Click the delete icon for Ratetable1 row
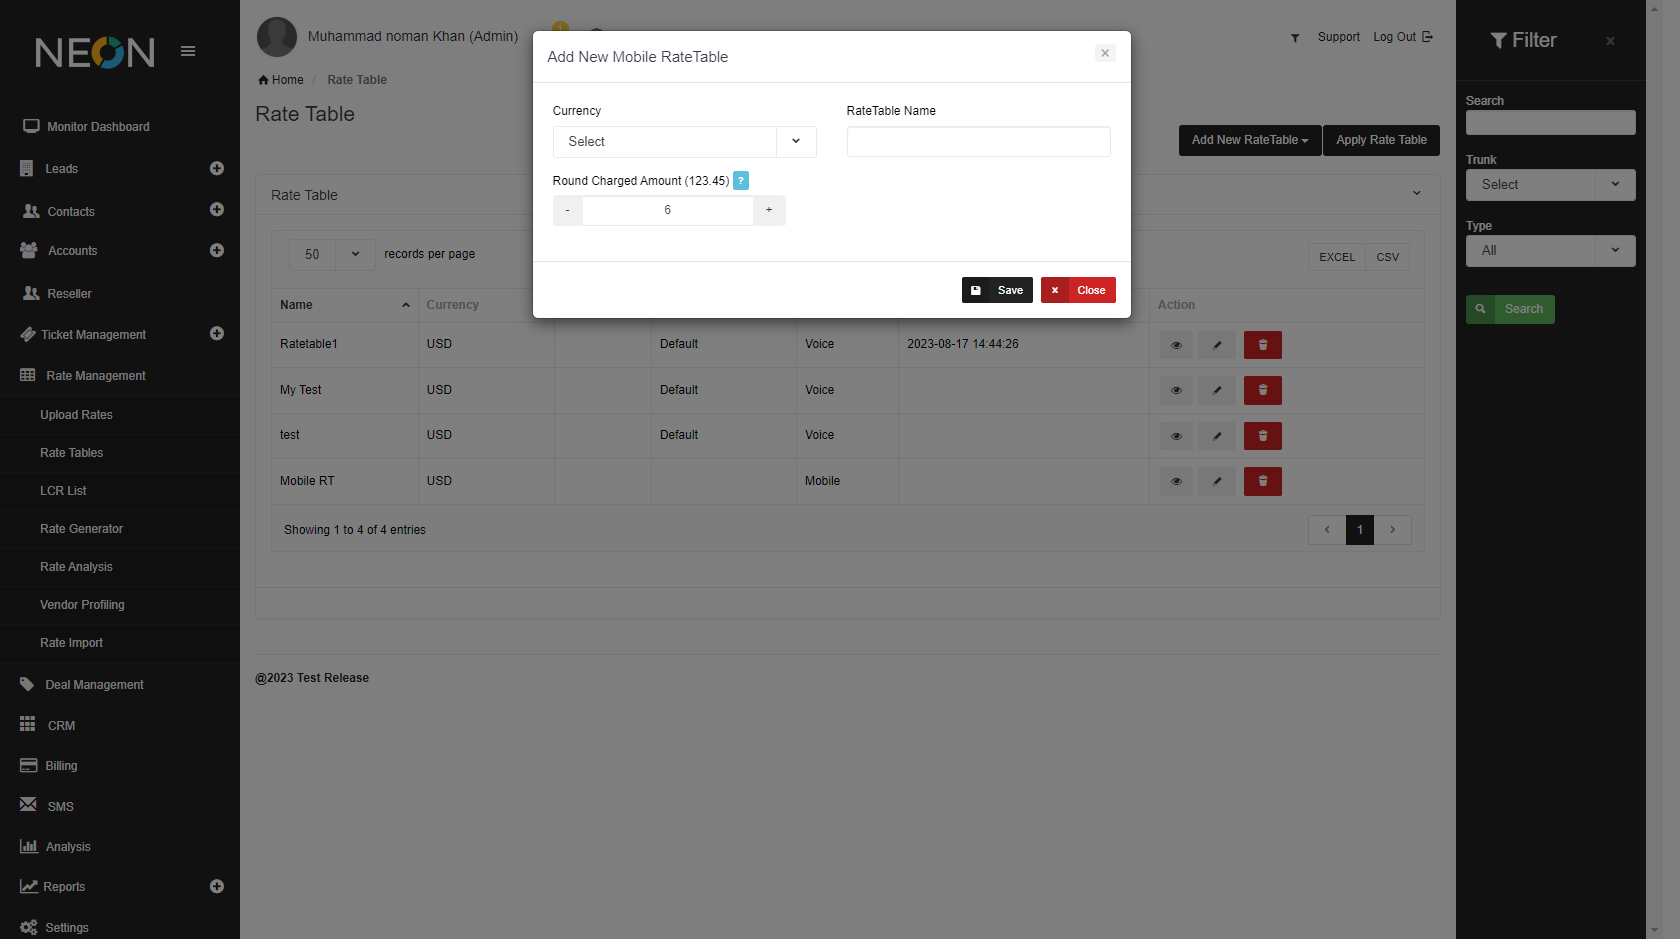1680x939 pixels. tap(1262, 345)
